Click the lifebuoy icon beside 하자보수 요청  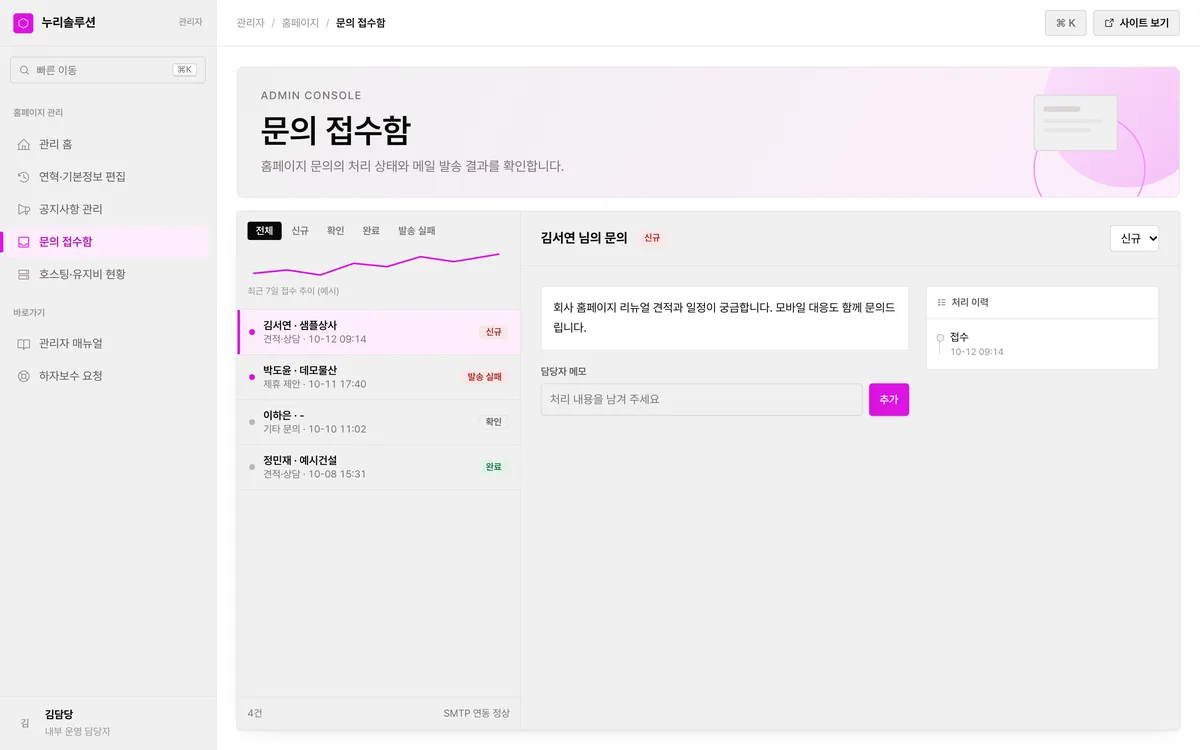[24, 376]
